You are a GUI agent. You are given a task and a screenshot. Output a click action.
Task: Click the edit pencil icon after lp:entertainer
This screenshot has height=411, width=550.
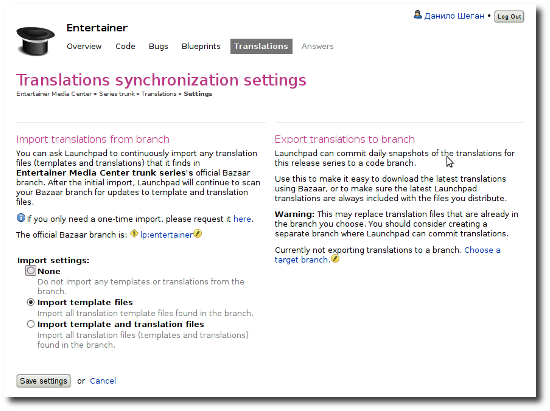pos(198,234)
